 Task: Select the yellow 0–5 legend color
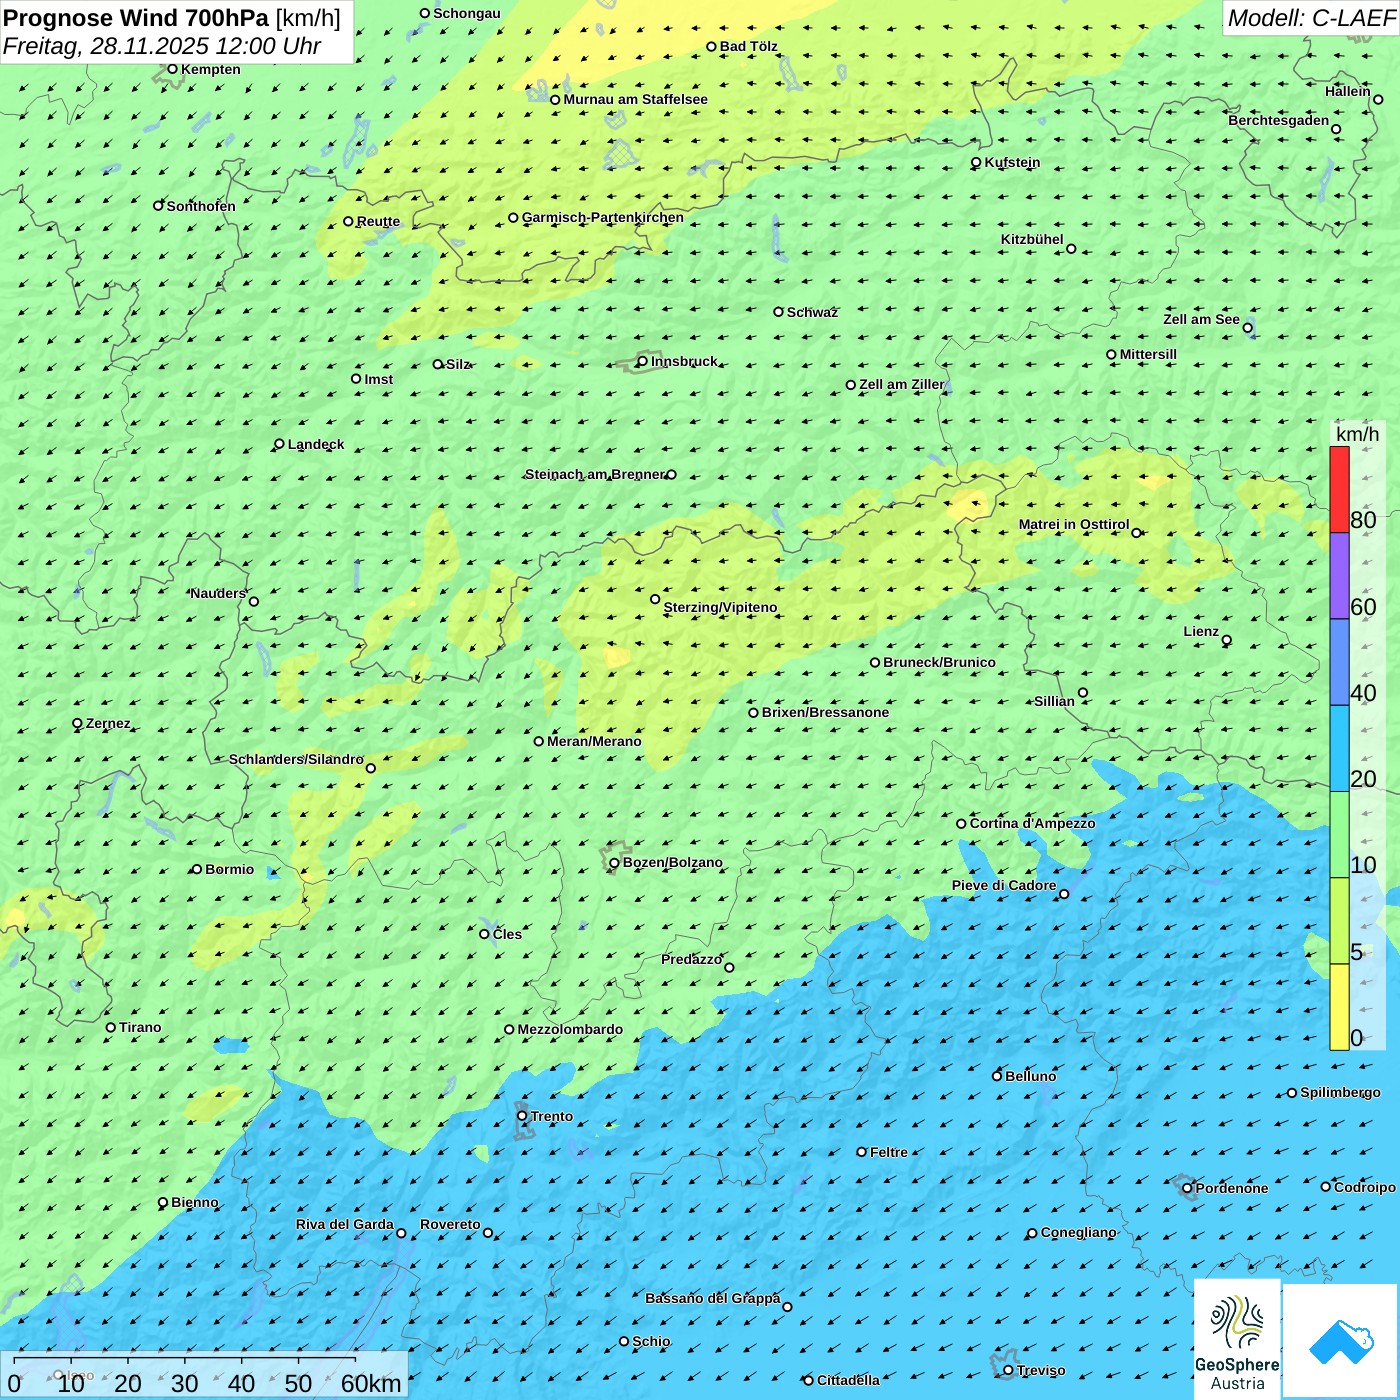[x=1339, y=1006]
